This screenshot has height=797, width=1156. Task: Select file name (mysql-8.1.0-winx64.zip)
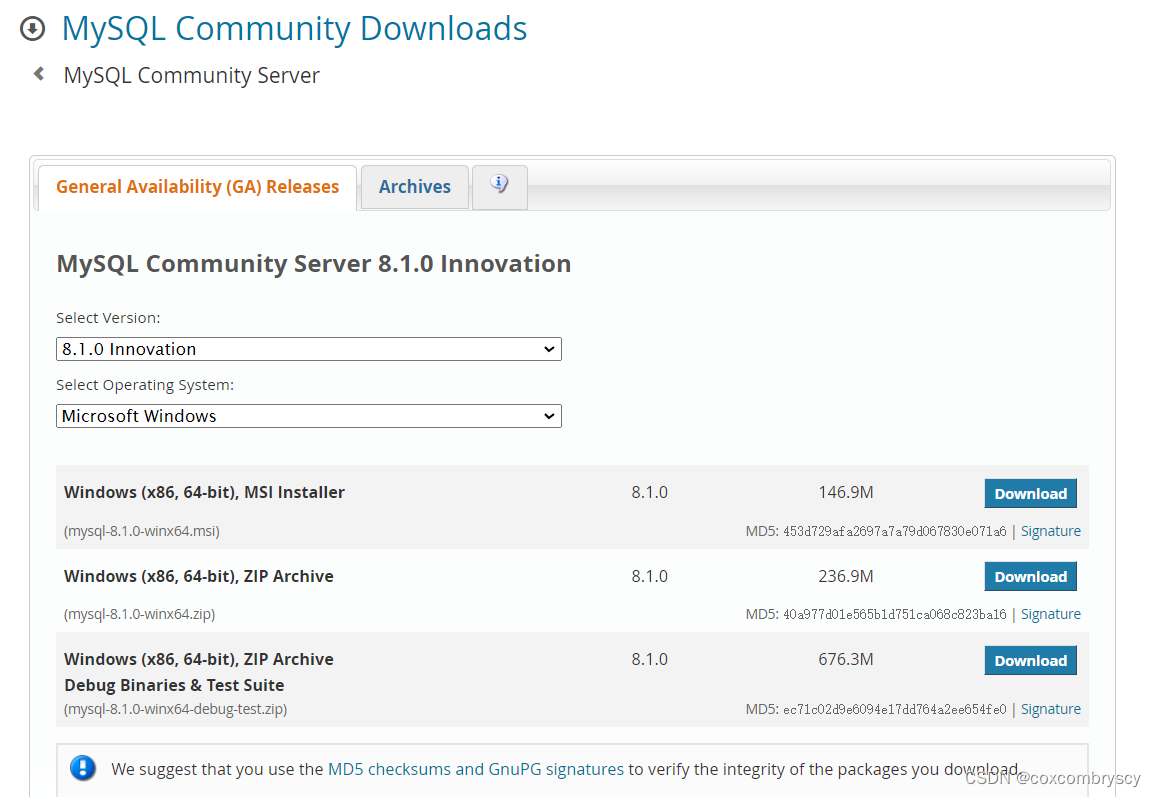[139, 614]
